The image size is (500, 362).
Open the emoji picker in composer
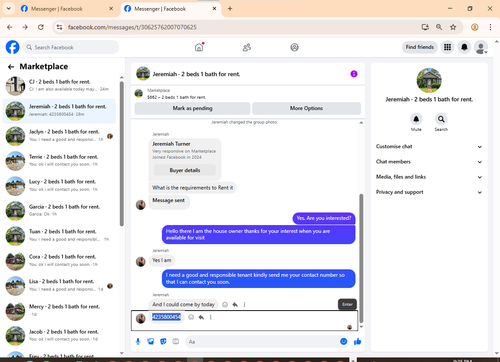[344, 341]
